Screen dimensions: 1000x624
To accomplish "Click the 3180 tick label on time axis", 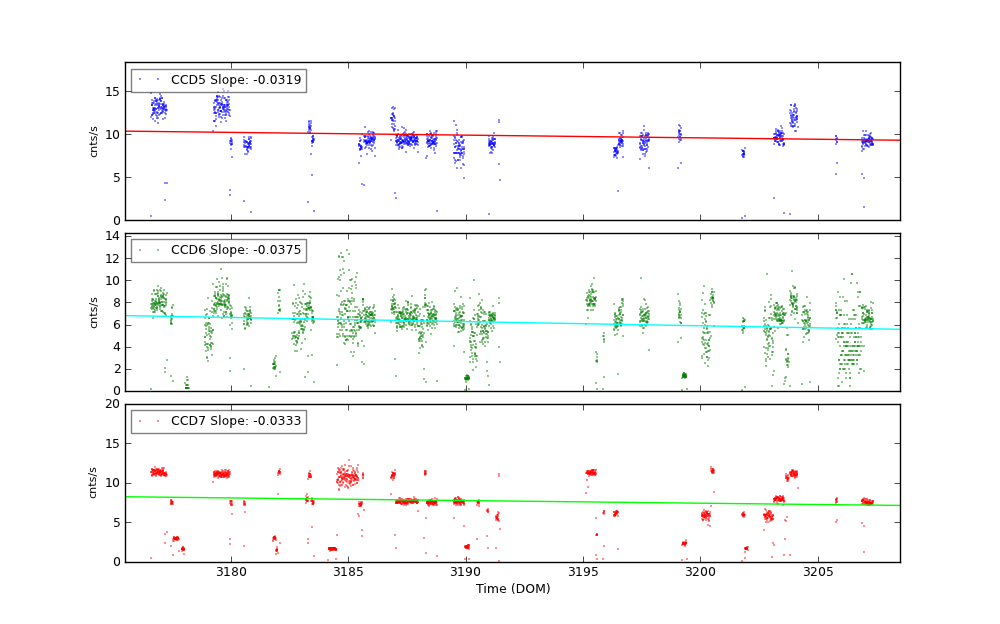I will click(x=231, y=572).
